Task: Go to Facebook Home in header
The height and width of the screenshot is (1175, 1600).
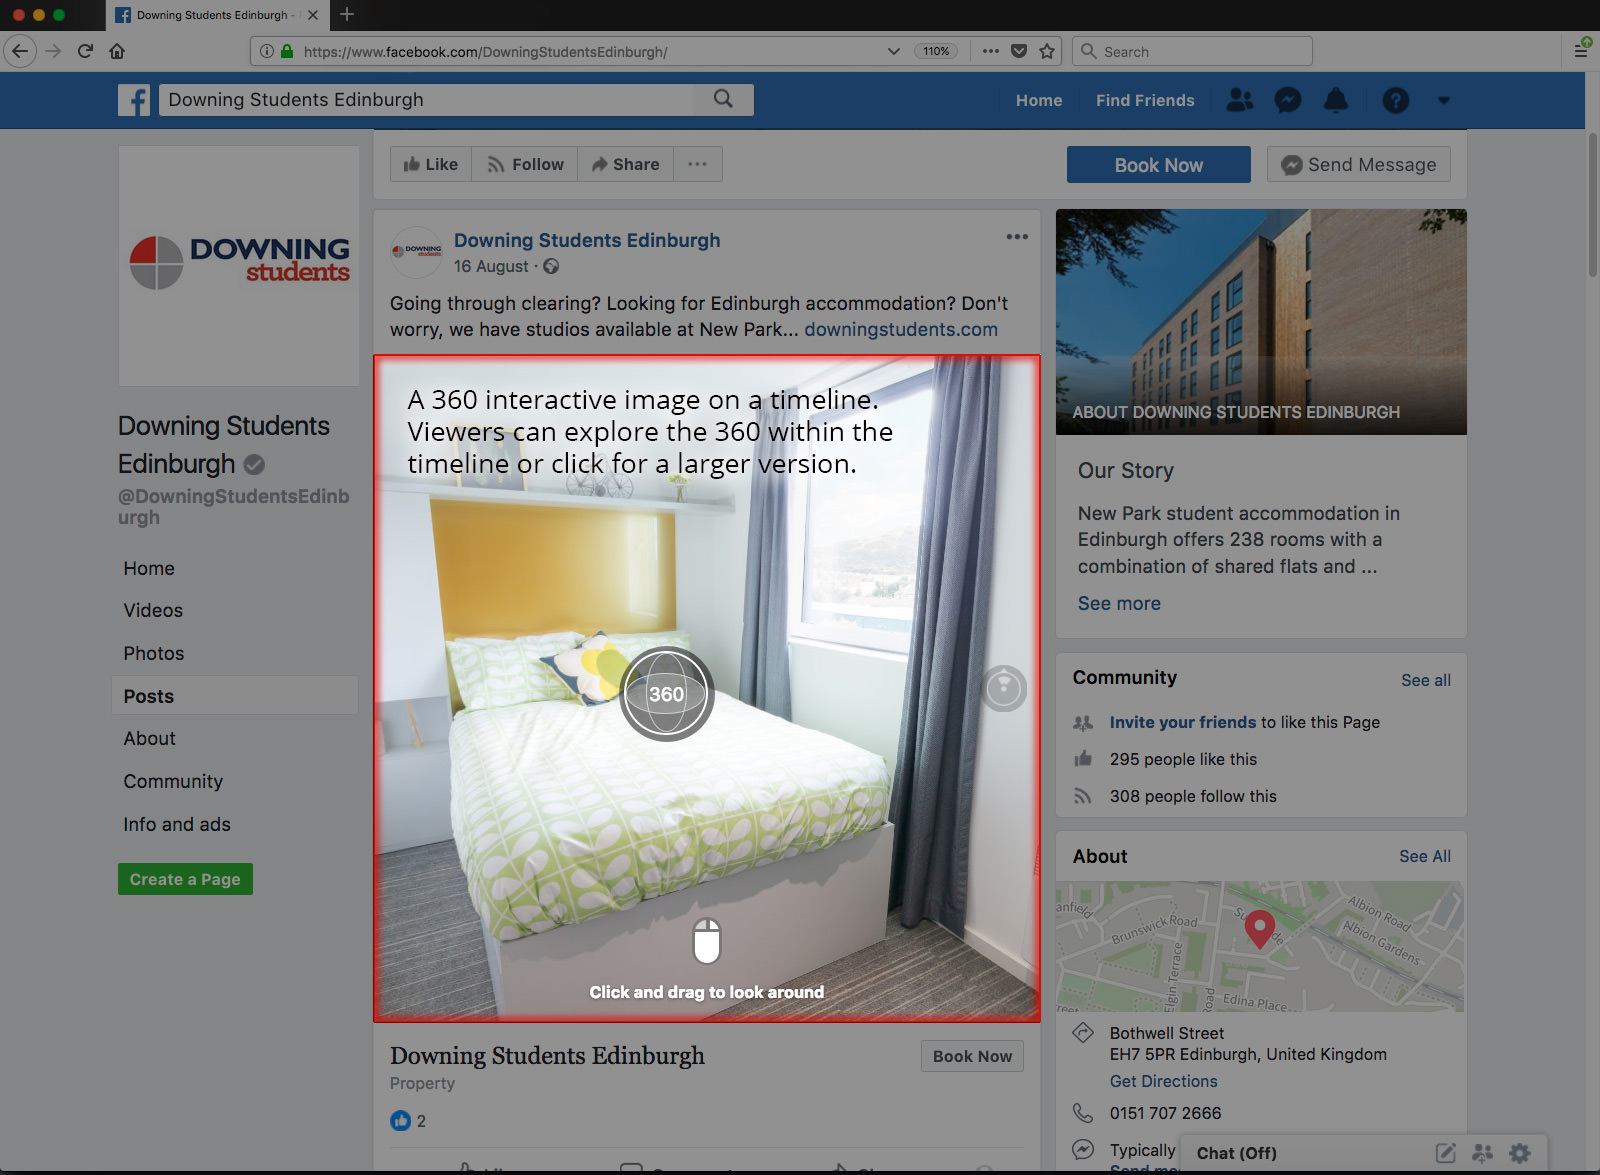Action: (x=1039, y=100)
